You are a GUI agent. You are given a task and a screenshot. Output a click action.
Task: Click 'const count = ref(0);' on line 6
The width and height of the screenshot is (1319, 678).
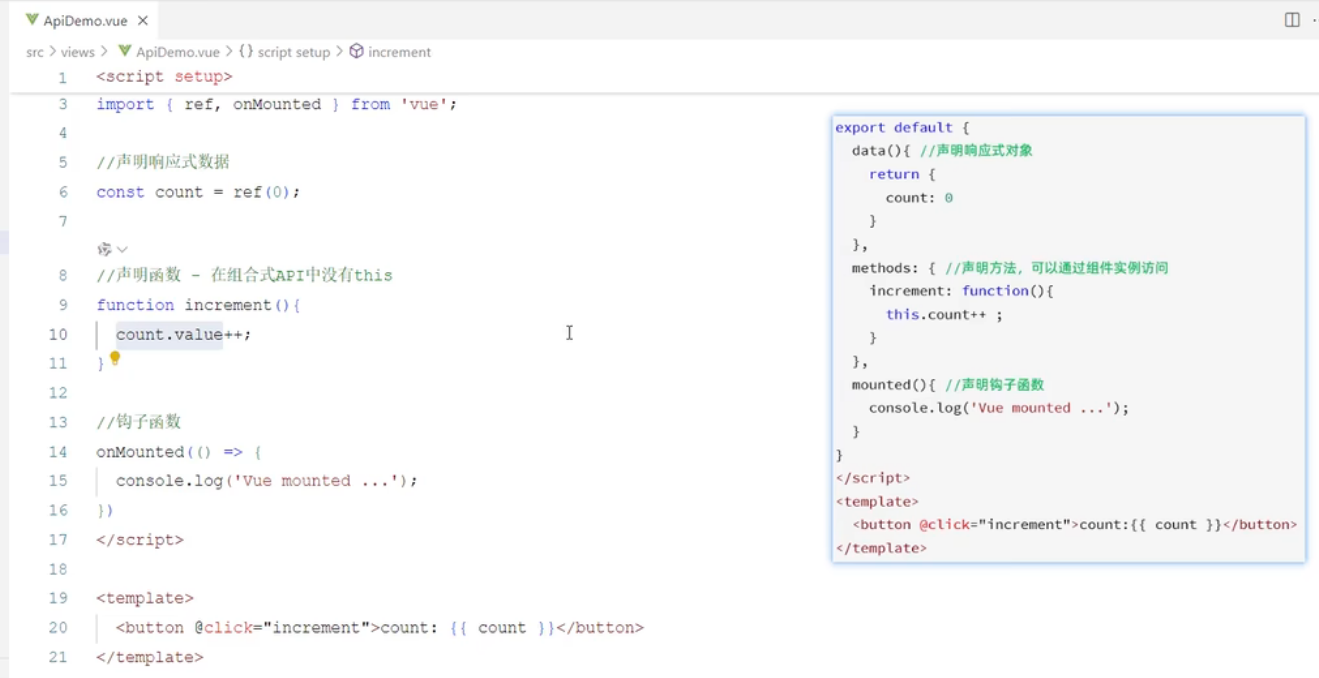click(198, 192)
